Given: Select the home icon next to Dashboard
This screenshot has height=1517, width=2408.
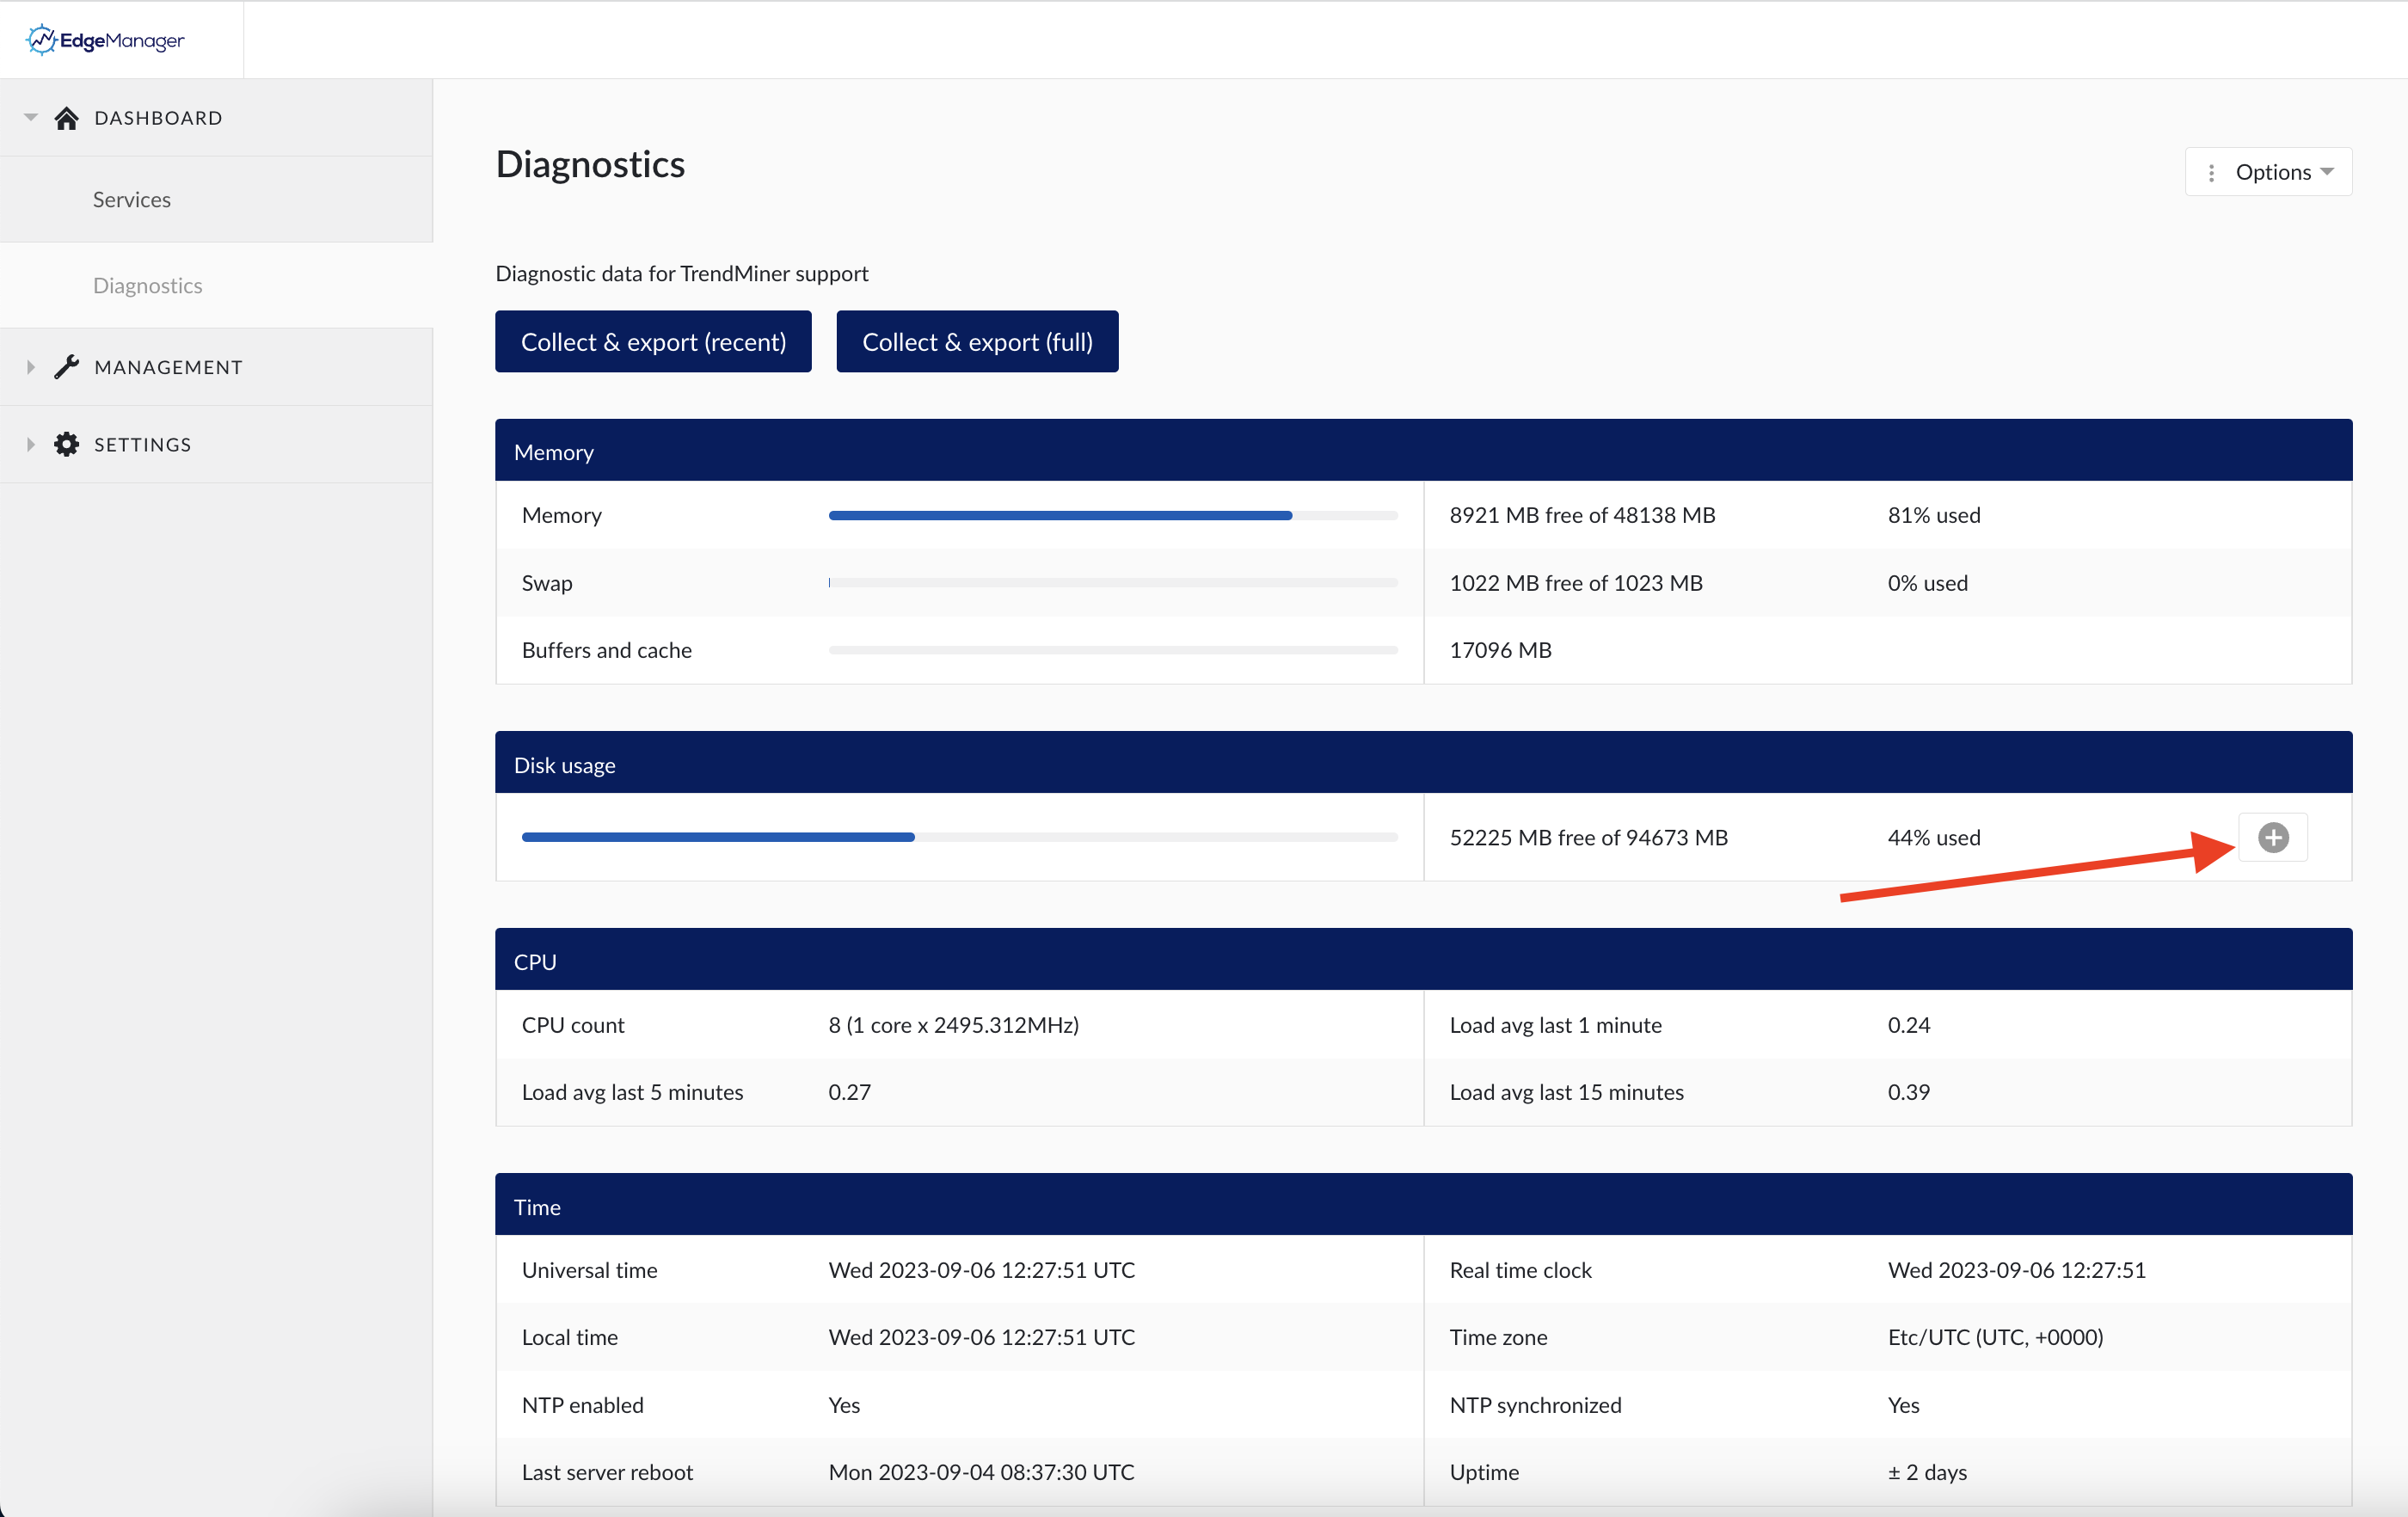Looking at the screenshot, I should pos(67,117).
